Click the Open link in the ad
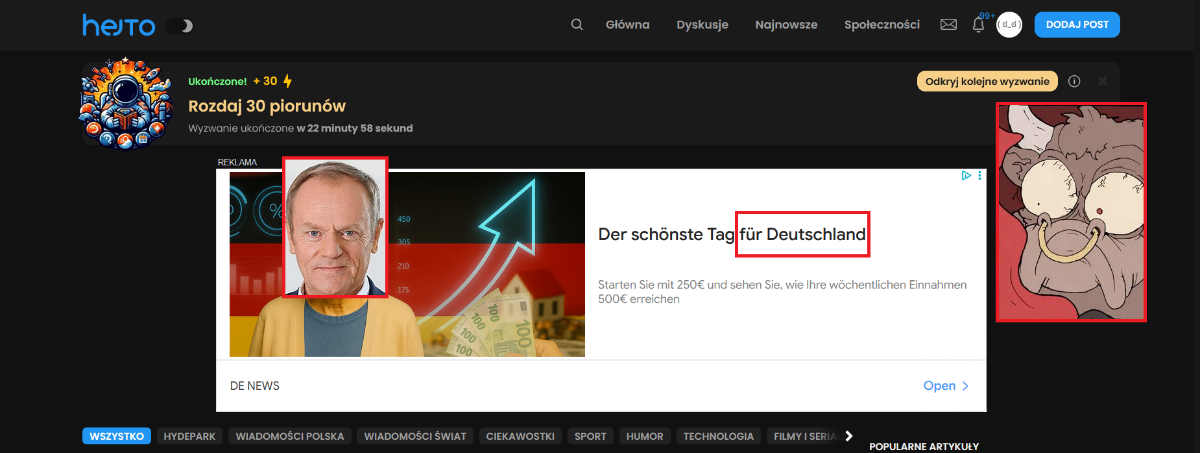This screenshot has width=1200, height=453. coord(946,386)
